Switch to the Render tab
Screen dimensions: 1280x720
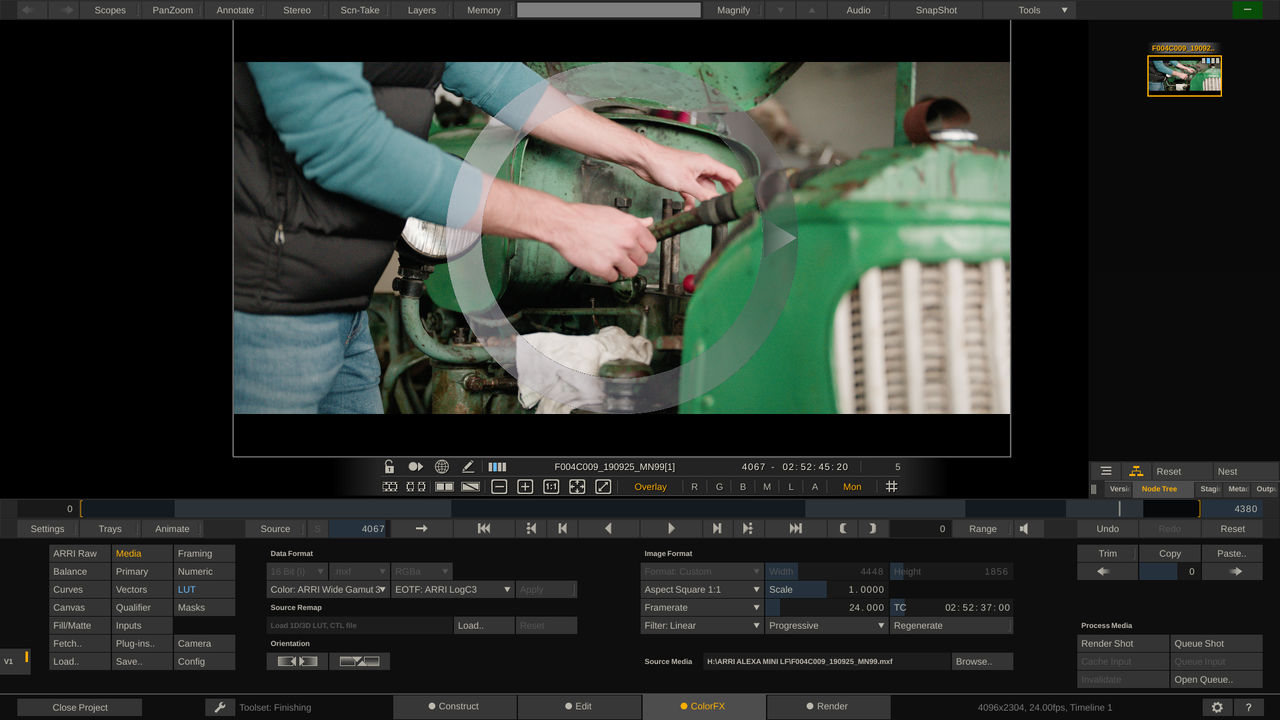pyautogui.click(x=827, y=707)
